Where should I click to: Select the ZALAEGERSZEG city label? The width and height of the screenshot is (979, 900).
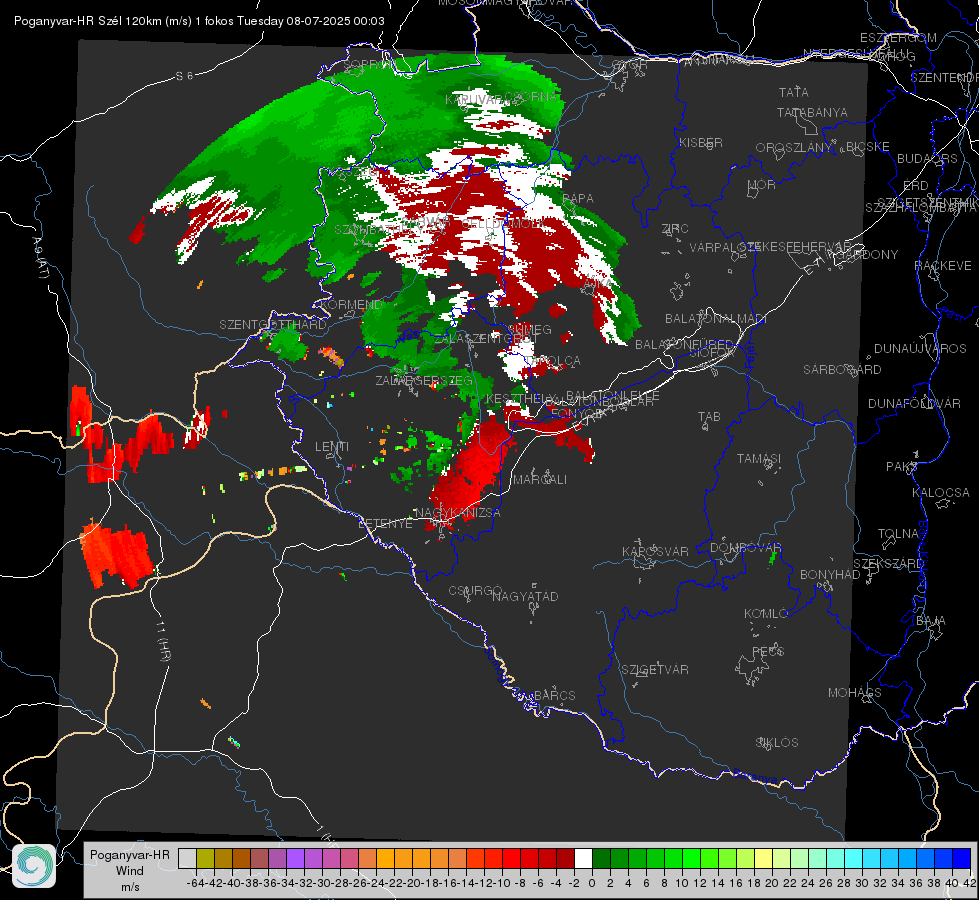[x=424, y=380]
